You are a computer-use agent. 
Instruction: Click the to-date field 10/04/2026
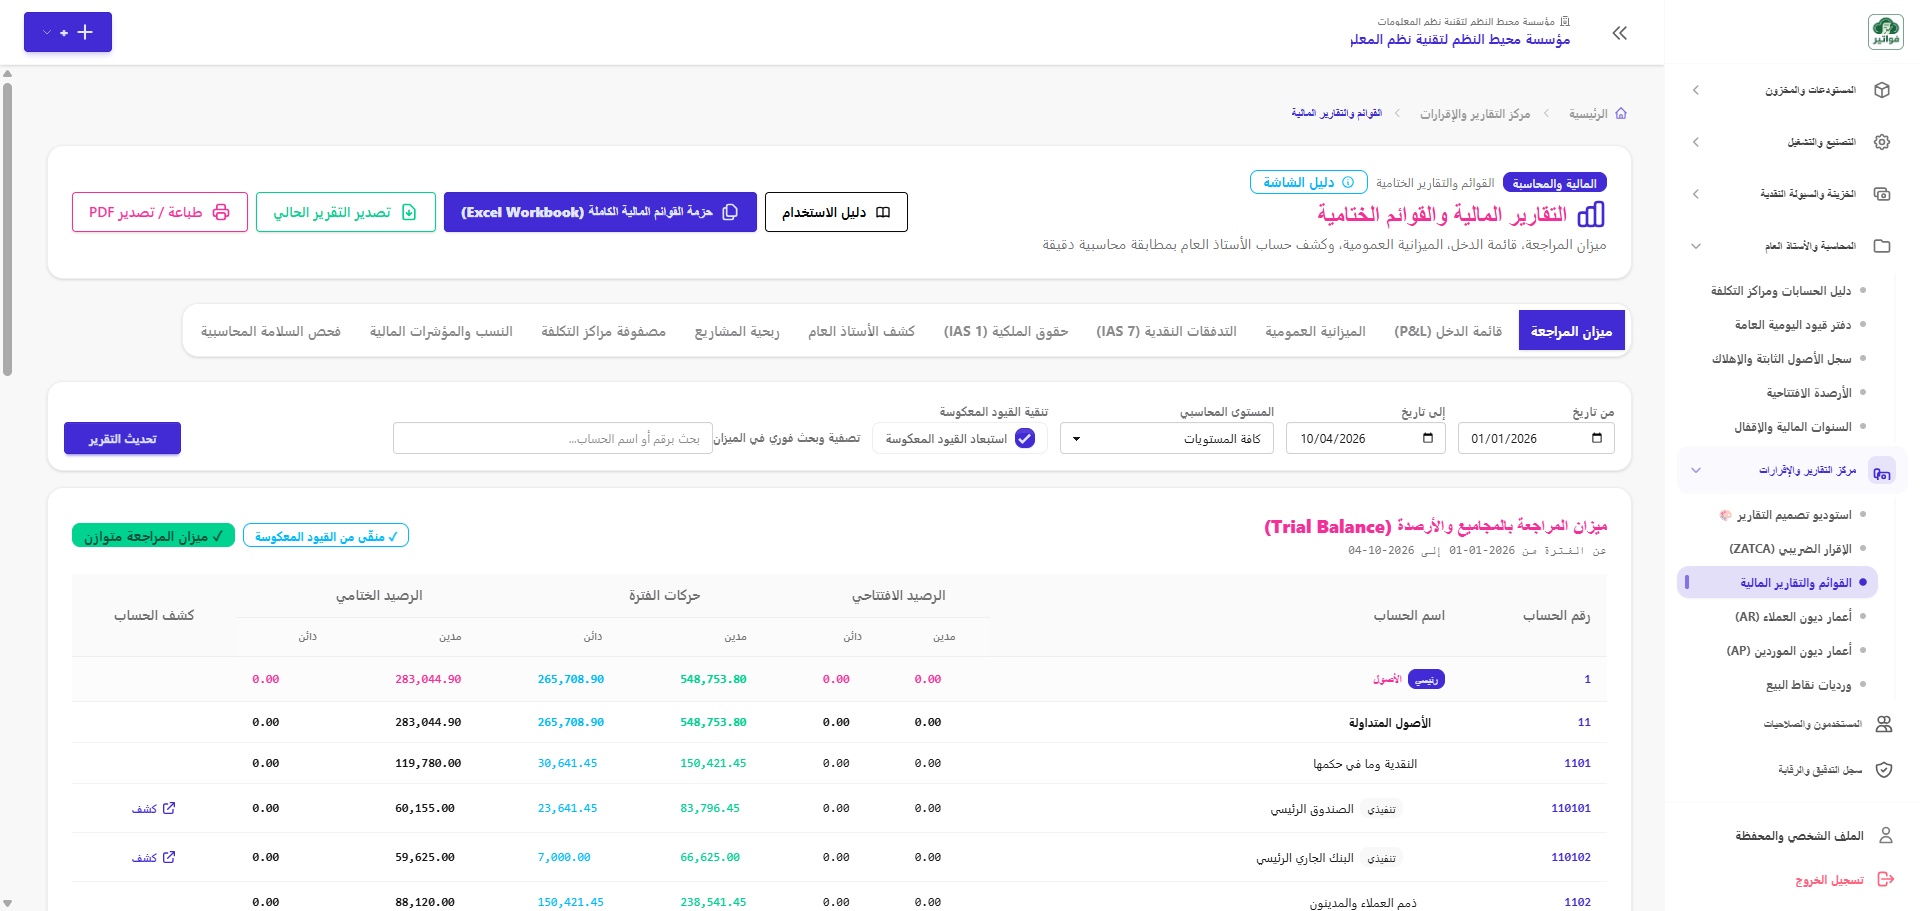(x=1366, y=438)
